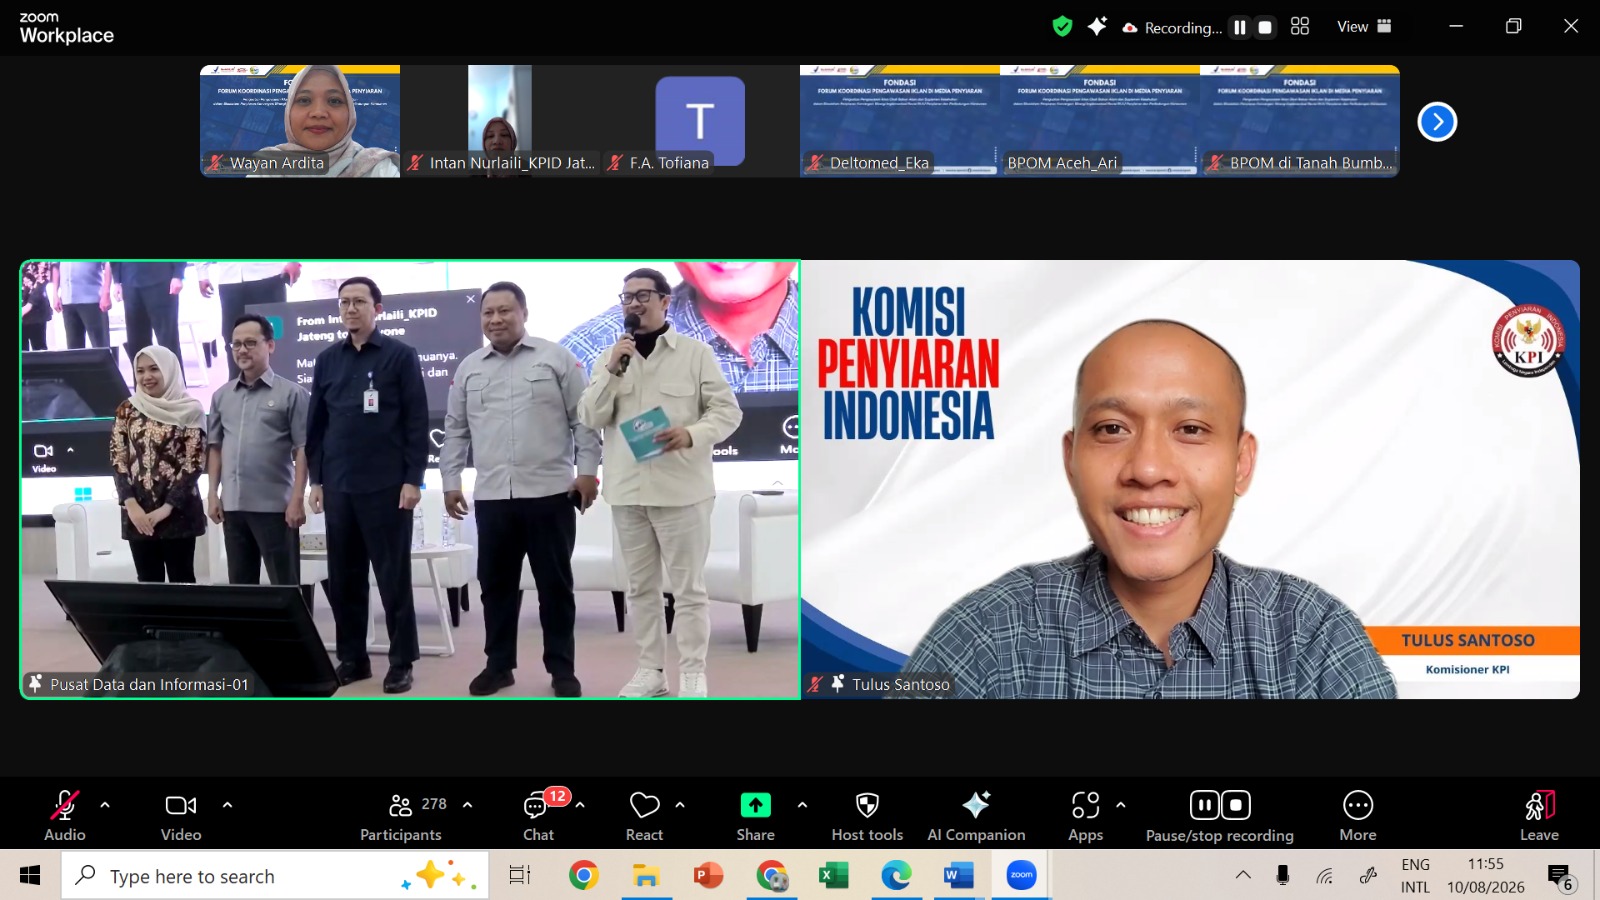Open the More options menu
The image size is (1600, 900).
(1358, 815)
